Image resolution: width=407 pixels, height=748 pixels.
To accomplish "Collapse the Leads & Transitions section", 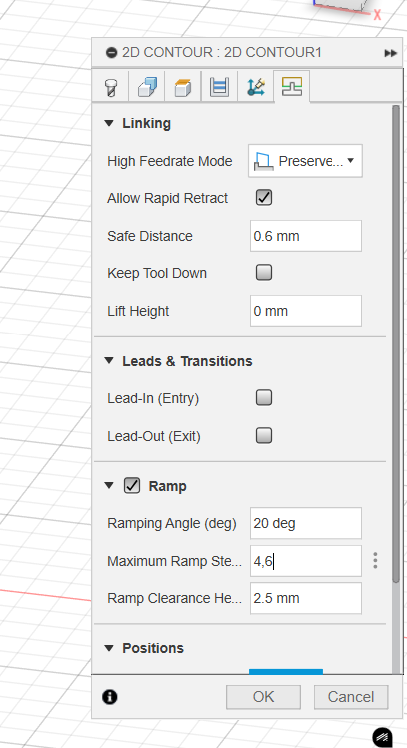I will click(x=109, y=361).
